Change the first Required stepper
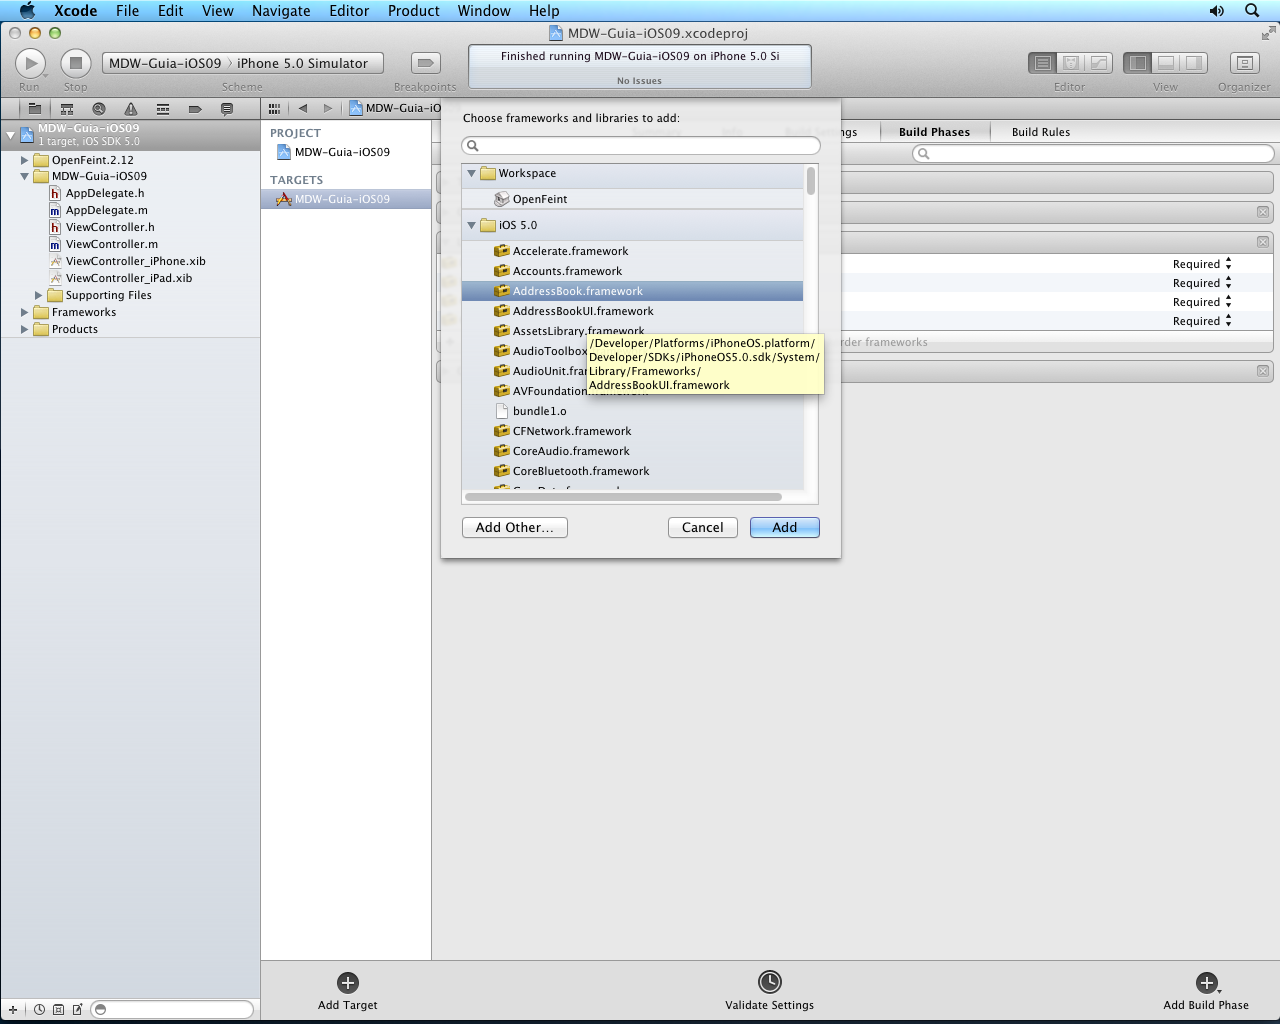 (1228, 264)
